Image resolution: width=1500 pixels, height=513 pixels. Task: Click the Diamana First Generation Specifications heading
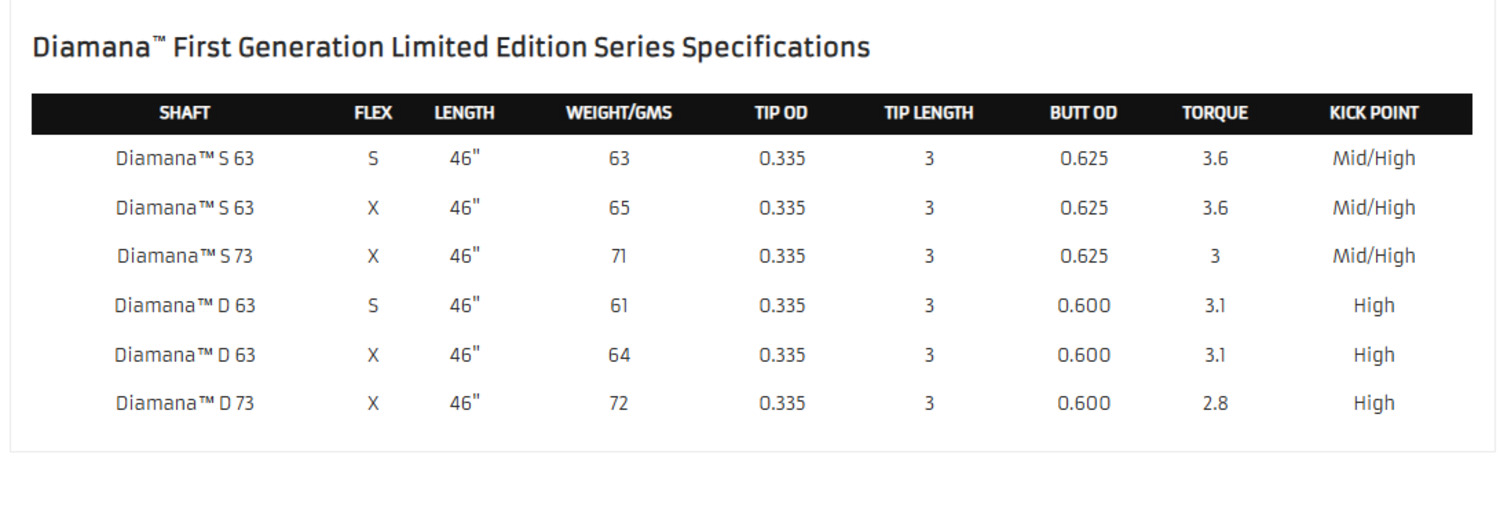click(451, 47)
